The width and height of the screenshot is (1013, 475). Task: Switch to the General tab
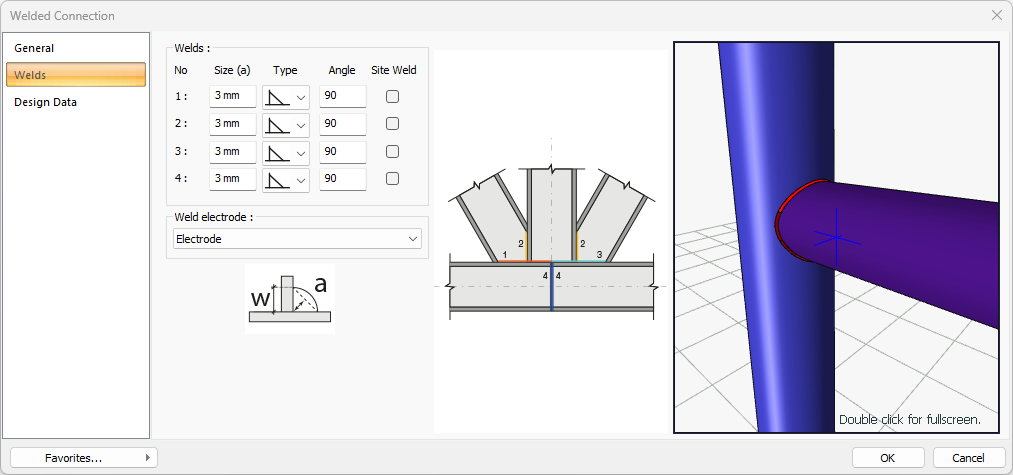pos(34,48)
